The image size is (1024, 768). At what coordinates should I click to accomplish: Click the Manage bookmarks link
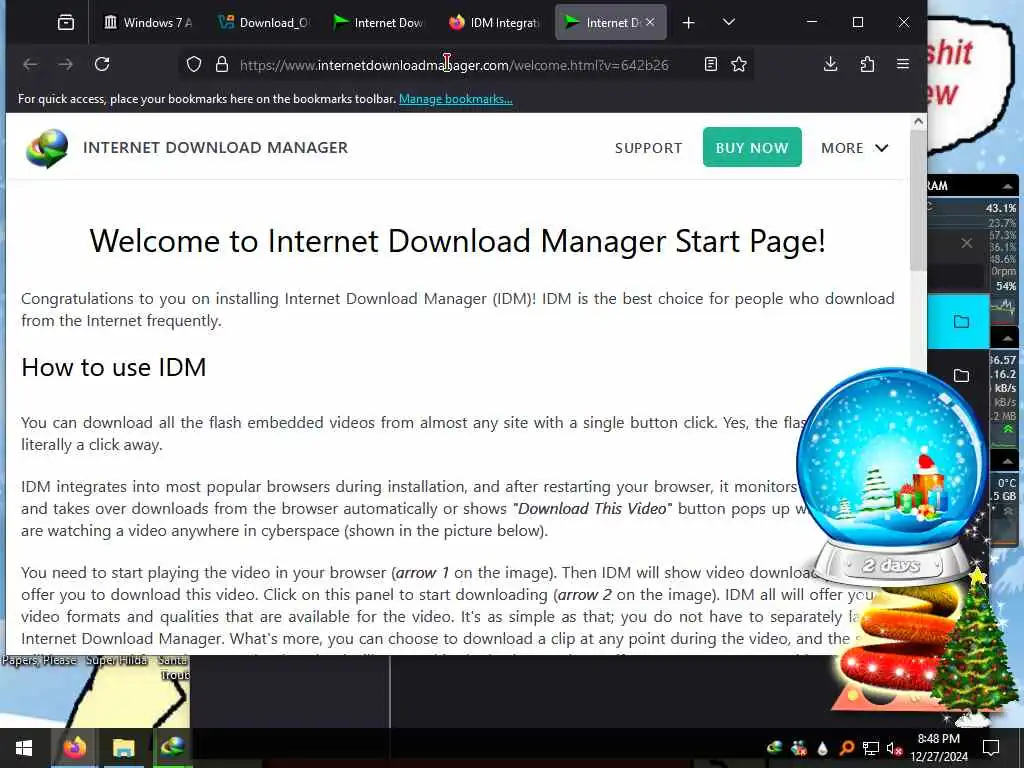(x=456, y=99)
